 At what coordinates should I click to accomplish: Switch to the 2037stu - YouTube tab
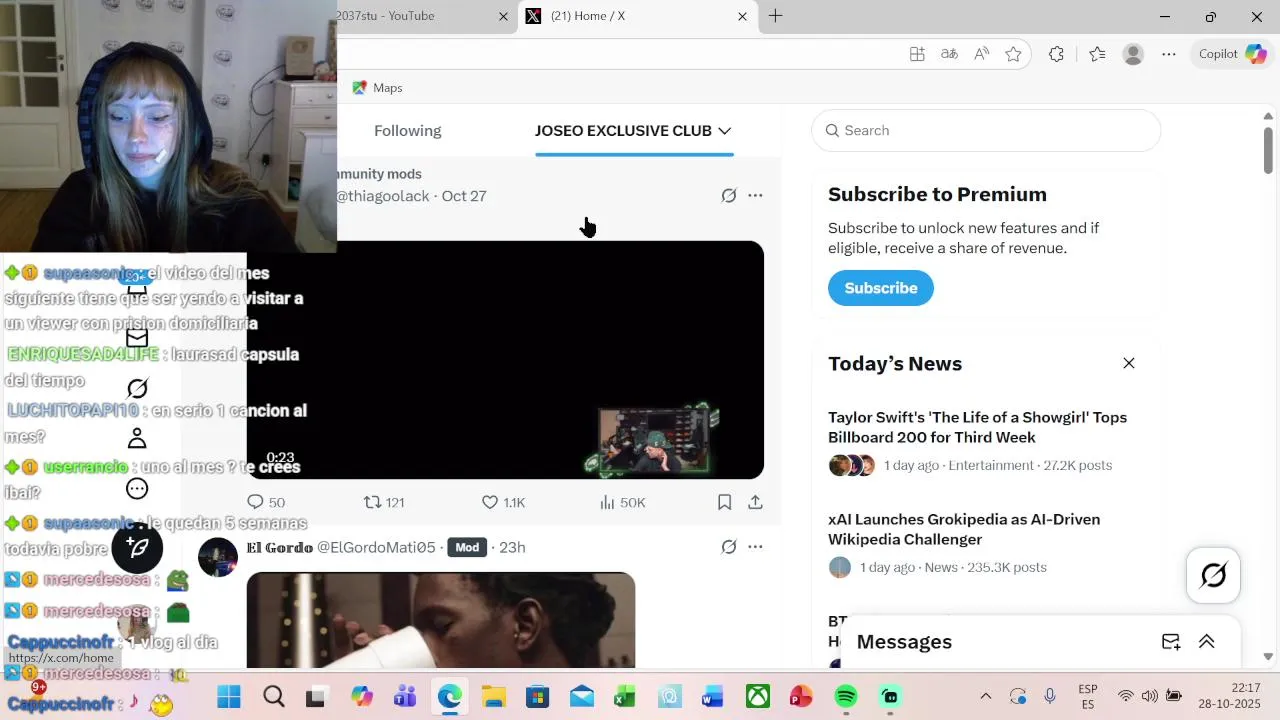click(x=420, y=16)
